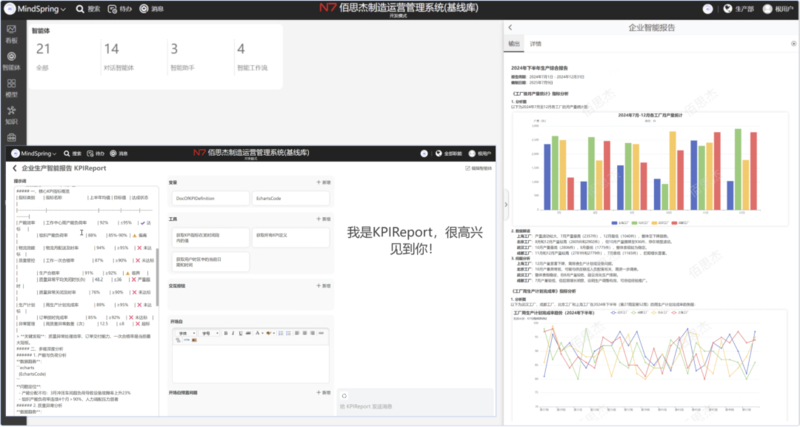Screen dimensions: 800x427
Task: Click 新增 next to 工具 section
Action: [324, 218]
